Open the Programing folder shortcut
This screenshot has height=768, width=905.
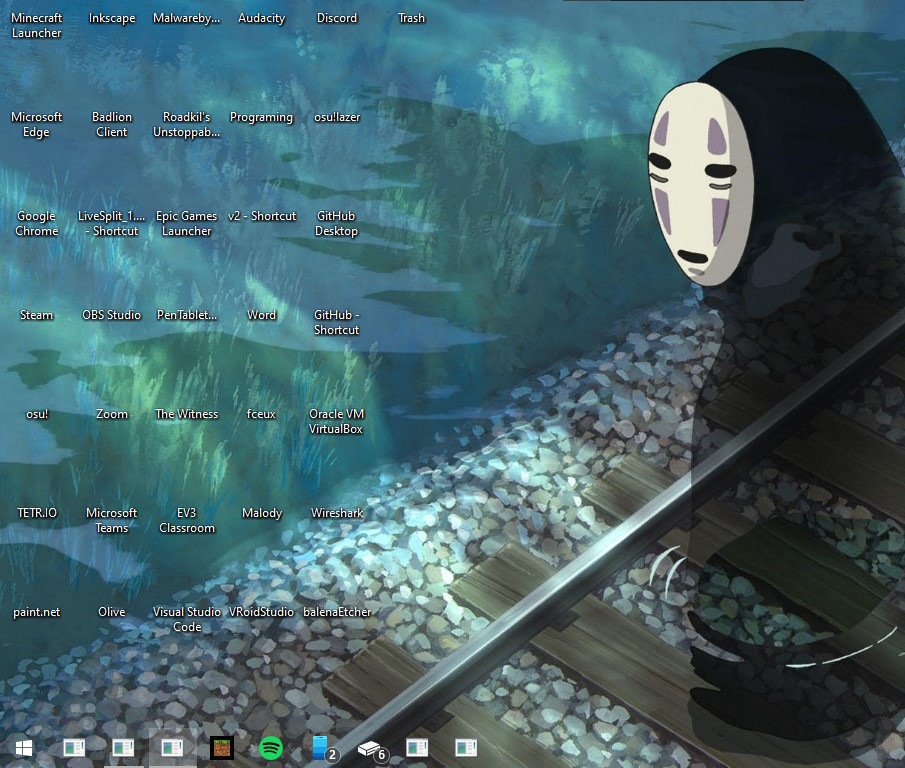261,117
